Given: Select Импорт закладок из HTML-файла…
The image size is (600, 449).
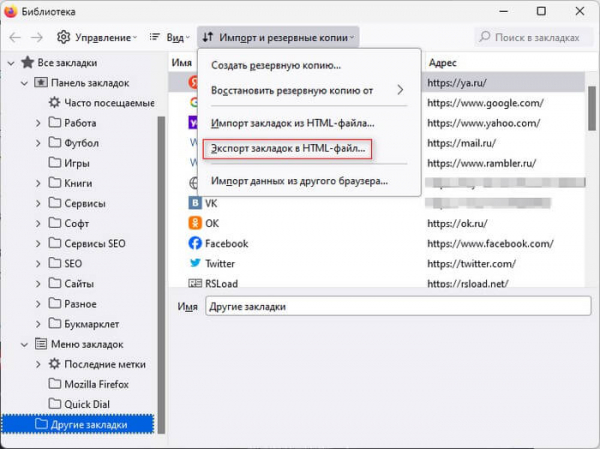Looking at the screenshot, I should click(293, 123).
